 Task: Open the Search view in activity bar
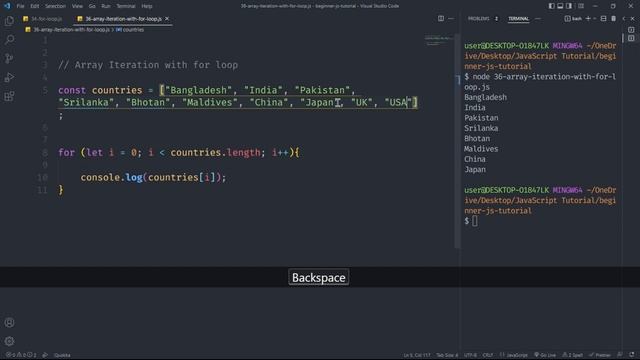(9, 40)
